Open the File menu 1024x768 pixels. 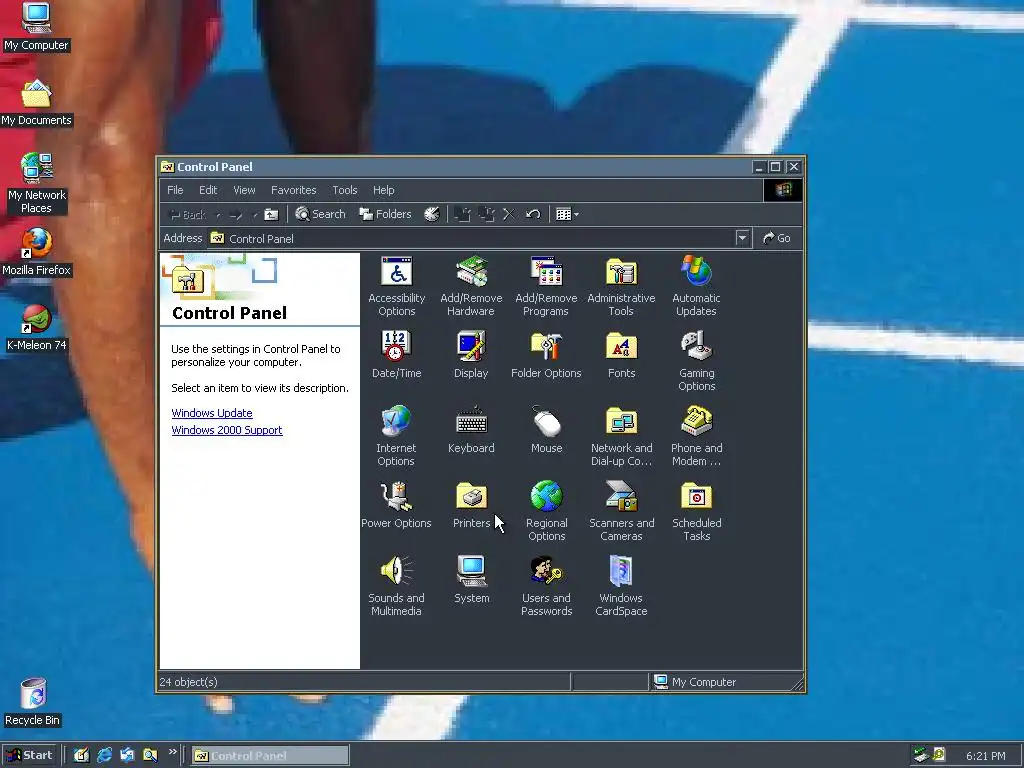[x=175, y=190]
